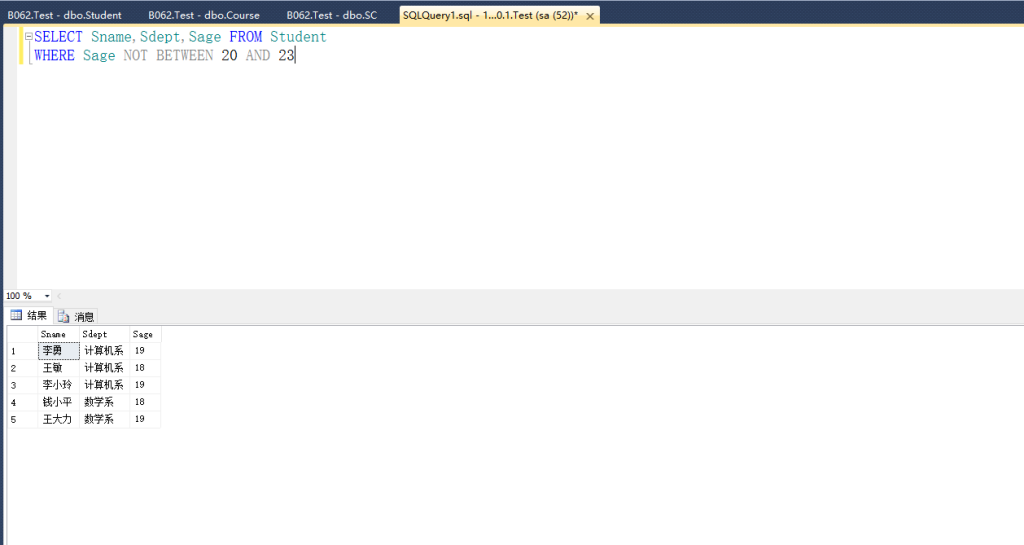Click the cell containing 钱小平
1024x545 pixels.
point(58,402)
